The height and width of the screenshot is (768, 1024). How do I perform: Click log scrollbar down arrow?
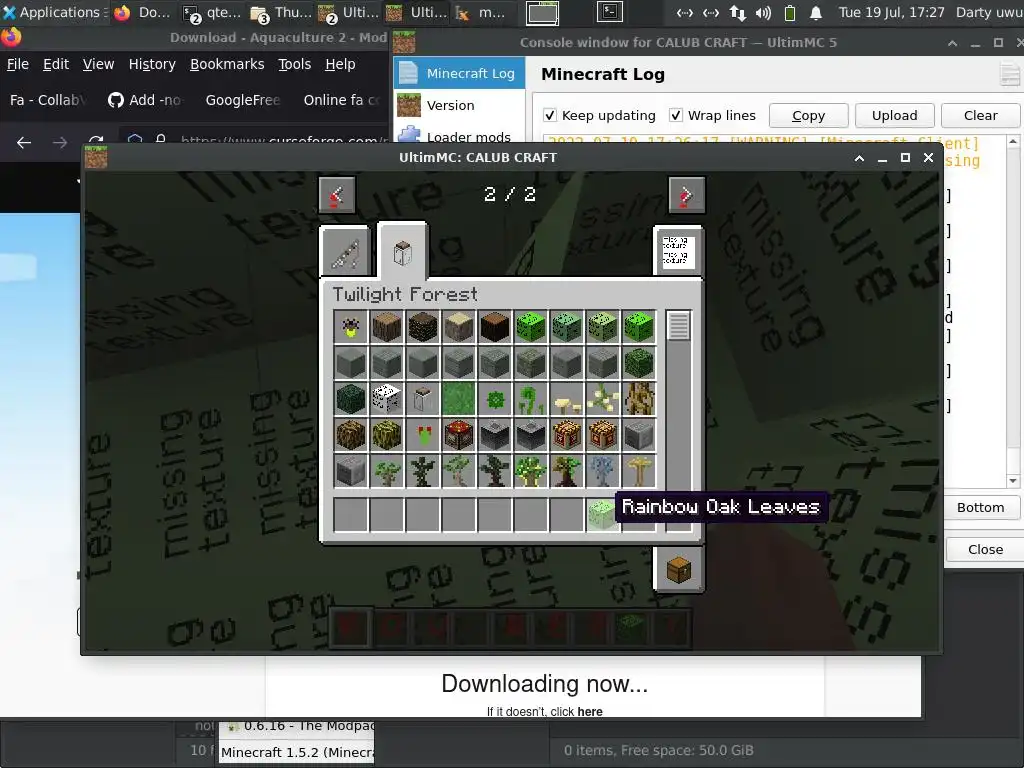(1012, 481)
